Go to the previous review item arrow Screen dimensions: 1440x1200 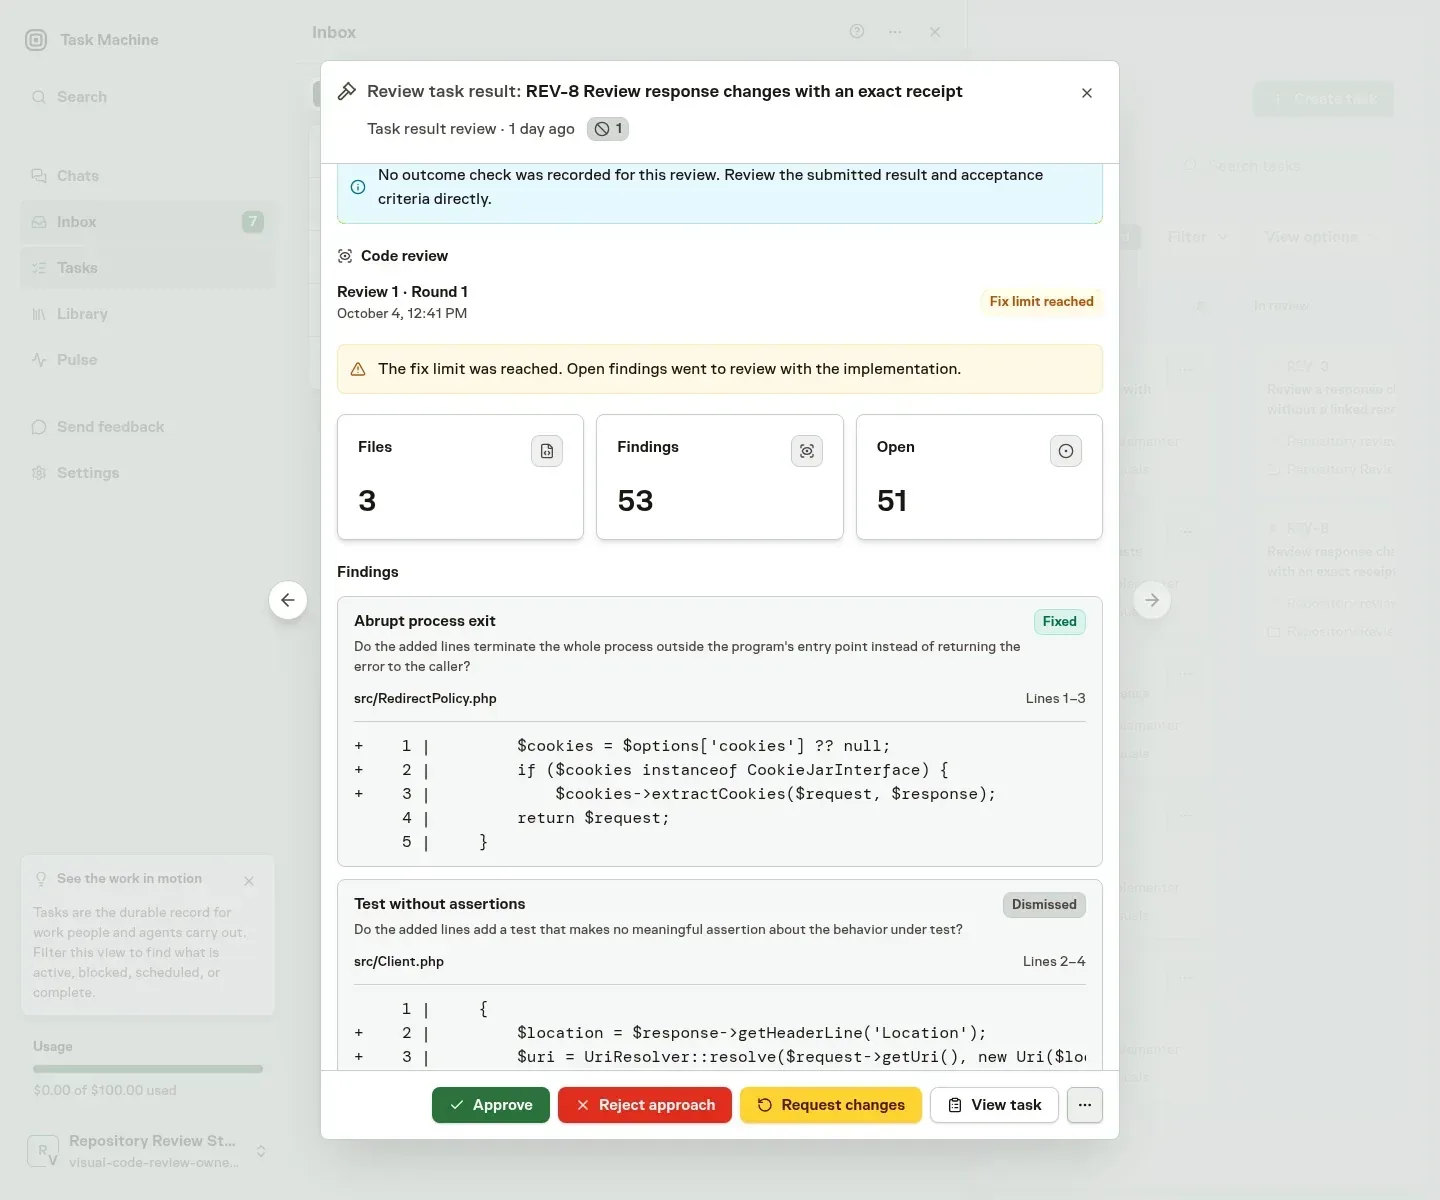288,600
